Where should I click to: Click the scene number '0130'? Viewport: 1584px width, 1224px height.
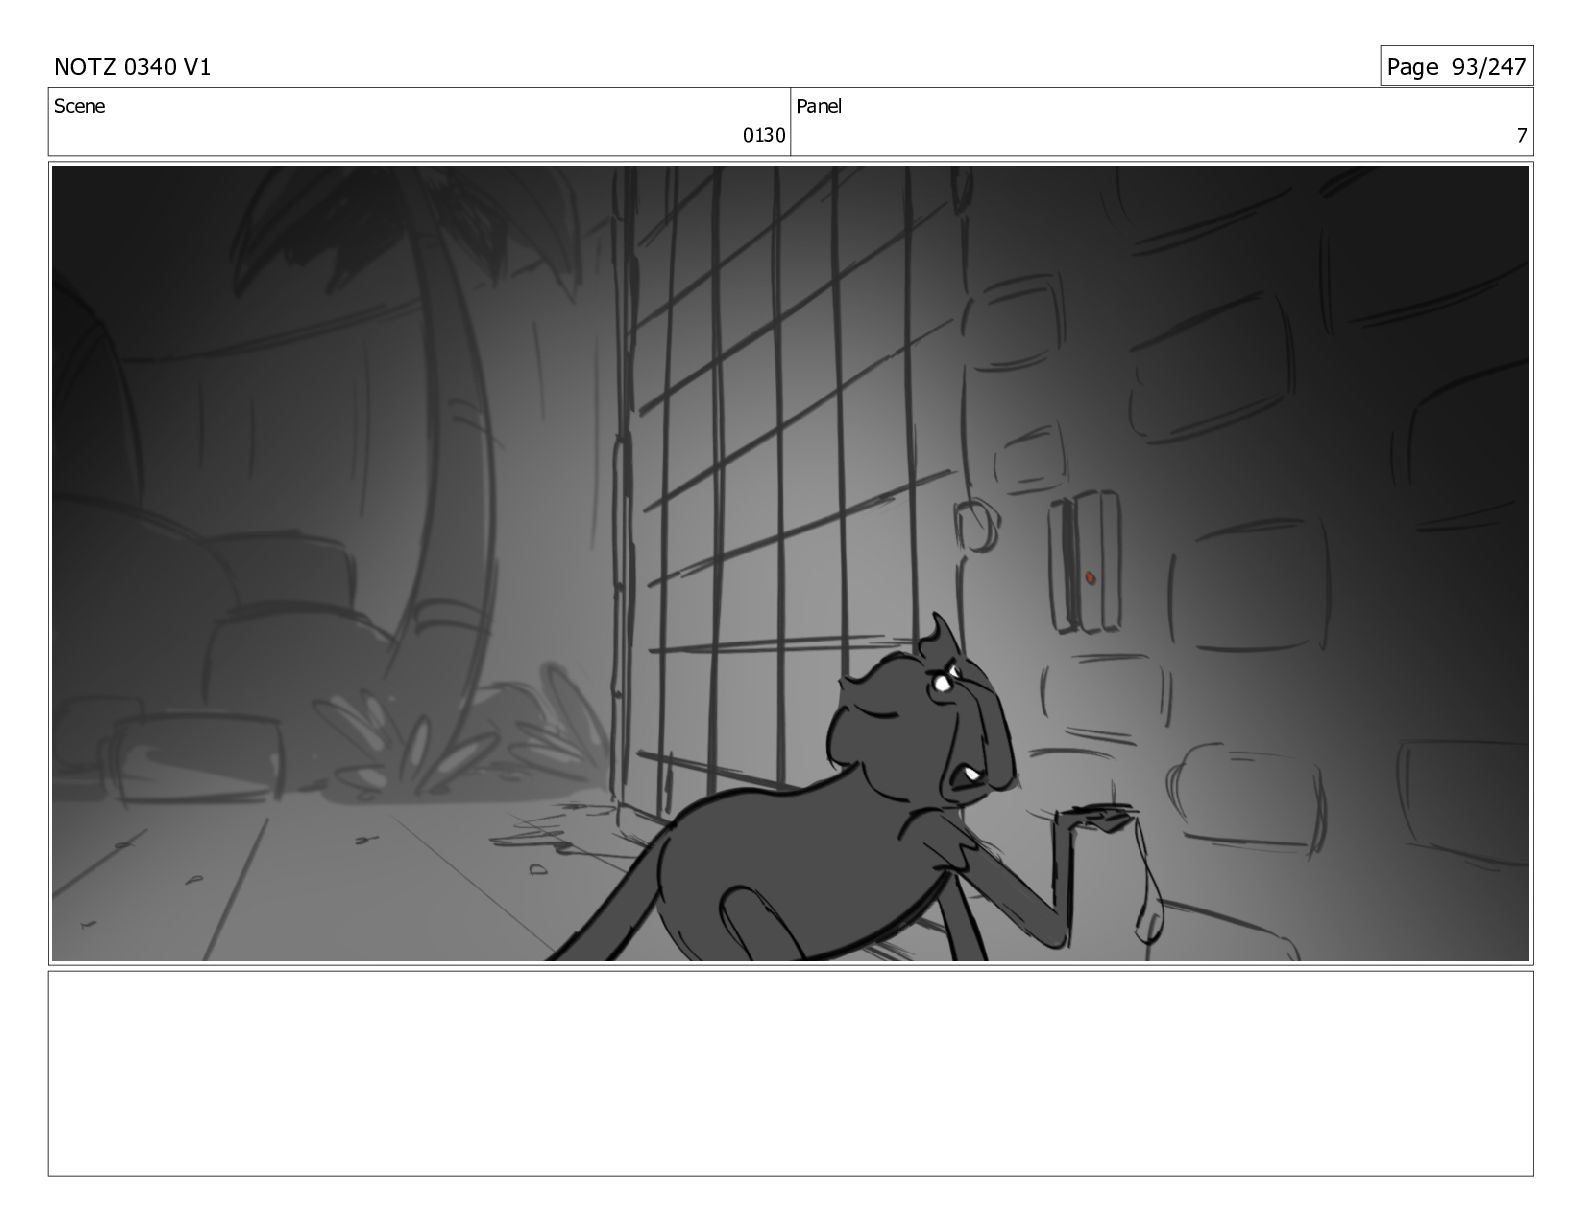click(x=764, y=136)
